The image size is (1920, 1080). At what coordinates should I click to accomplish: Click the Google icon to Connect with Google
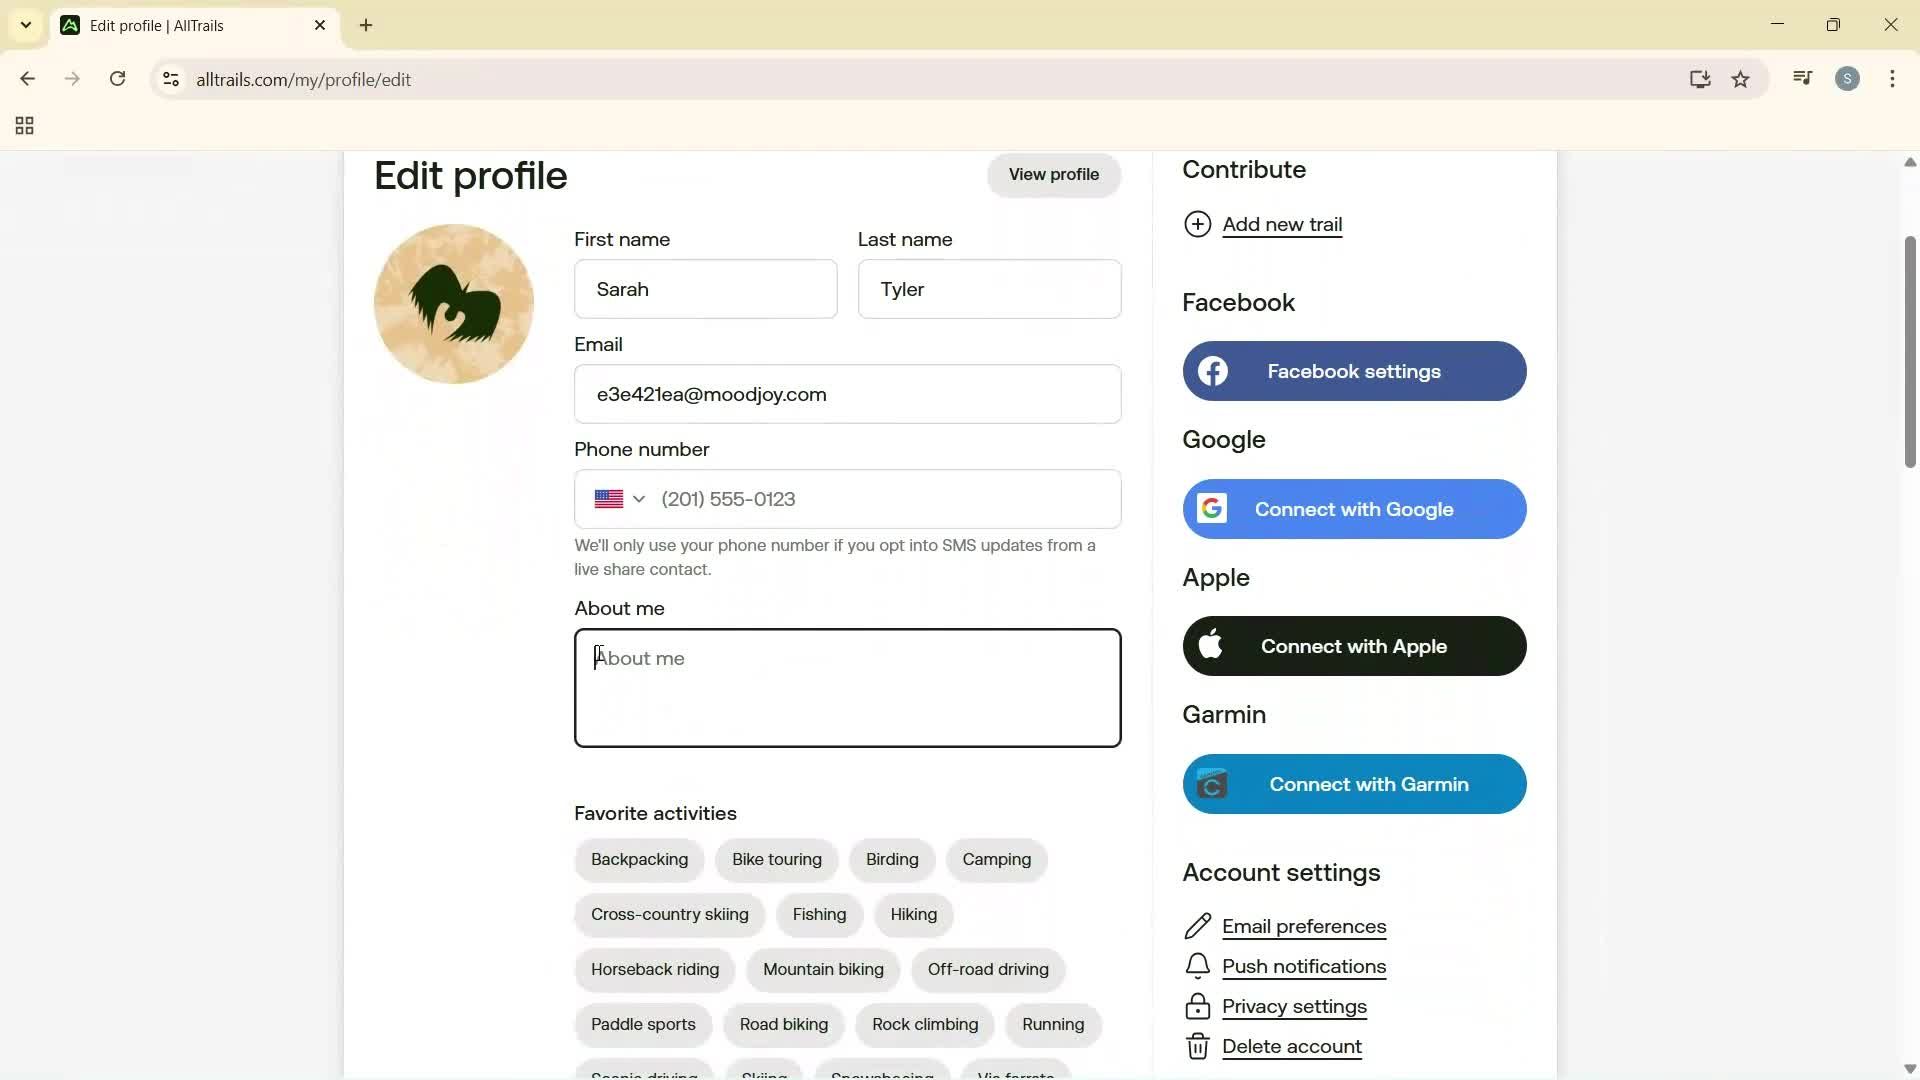pos(1213,508)
